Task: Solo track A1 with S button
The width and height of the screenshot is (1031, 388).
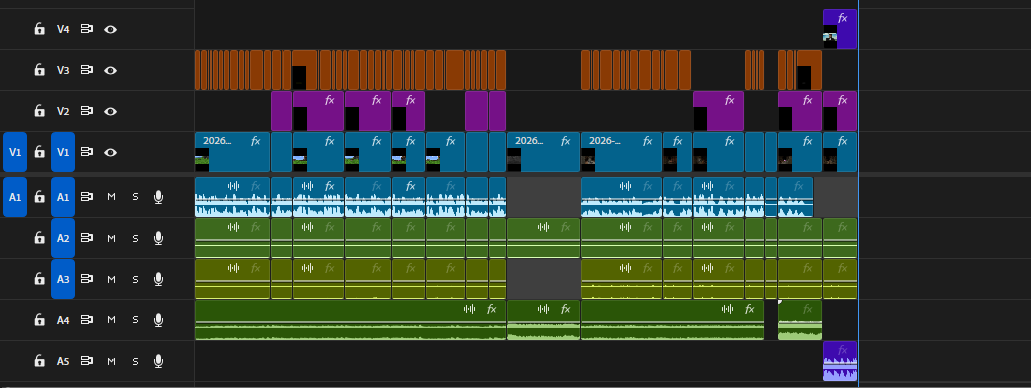Action: tap(135, 197)
